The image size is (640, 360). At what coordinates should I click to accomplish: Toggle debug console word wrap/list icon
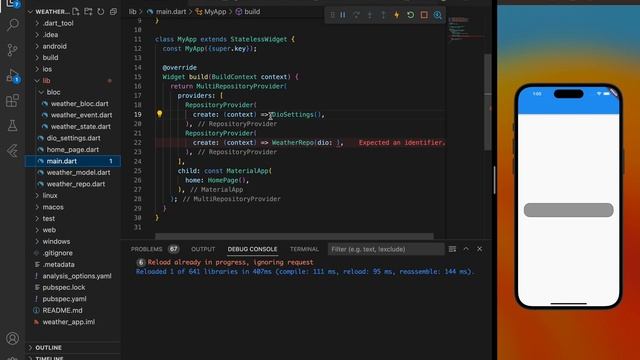[452, 249]
